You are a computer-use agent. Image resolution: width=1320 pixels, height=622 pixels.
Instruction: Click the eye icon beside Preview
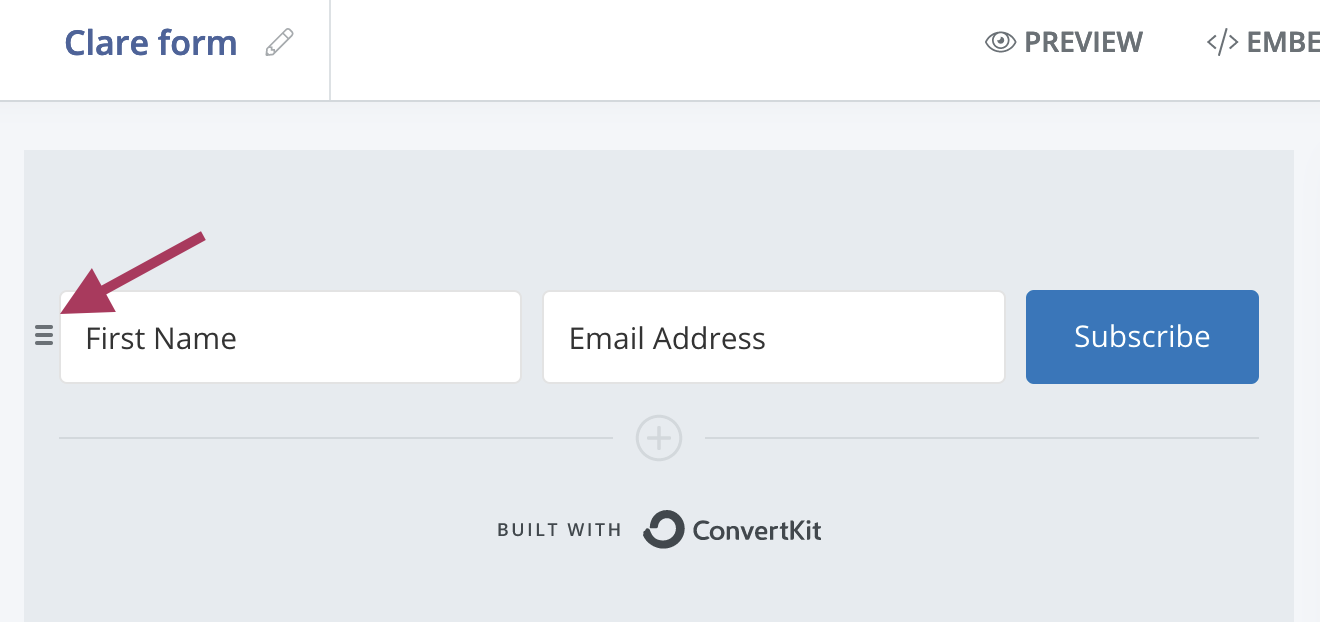tap(1000, 42)
